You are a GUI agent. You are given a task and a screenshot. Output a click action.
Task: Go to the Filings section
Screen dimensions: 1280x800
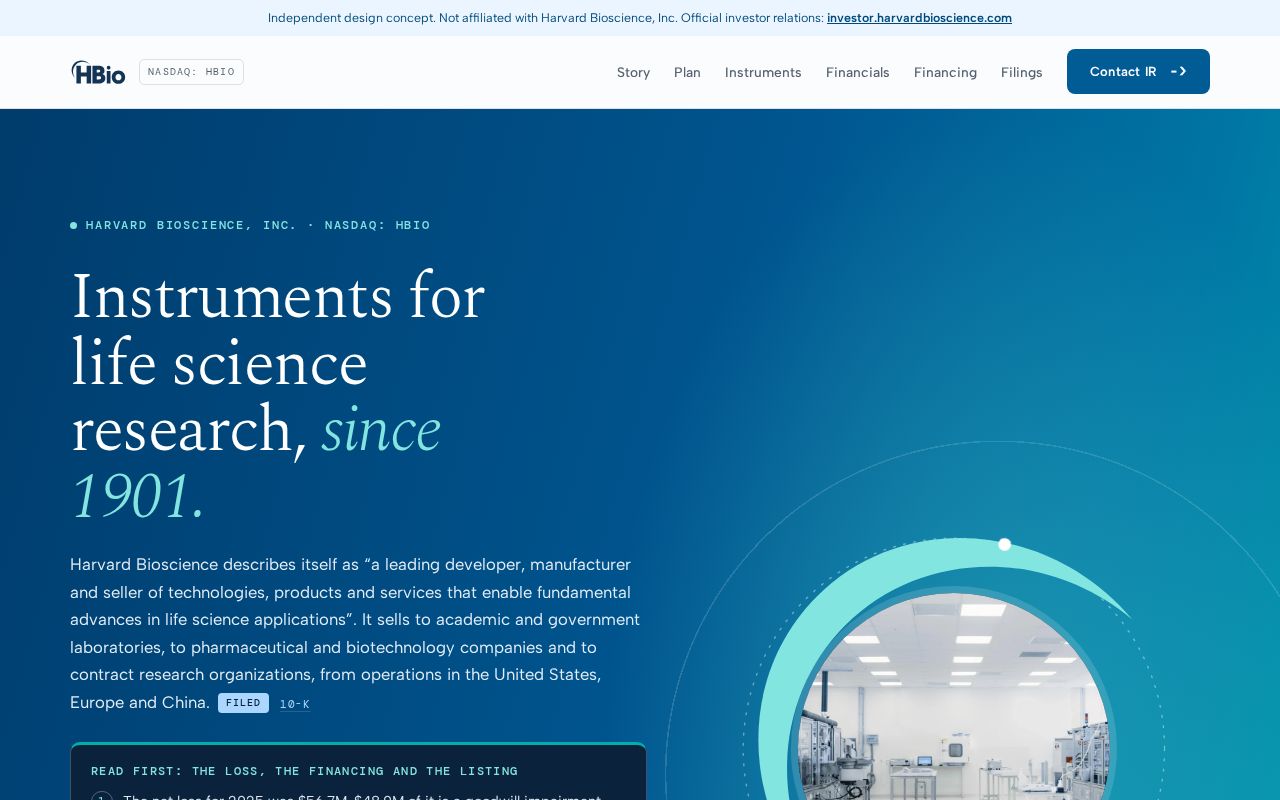[1021, 72]
